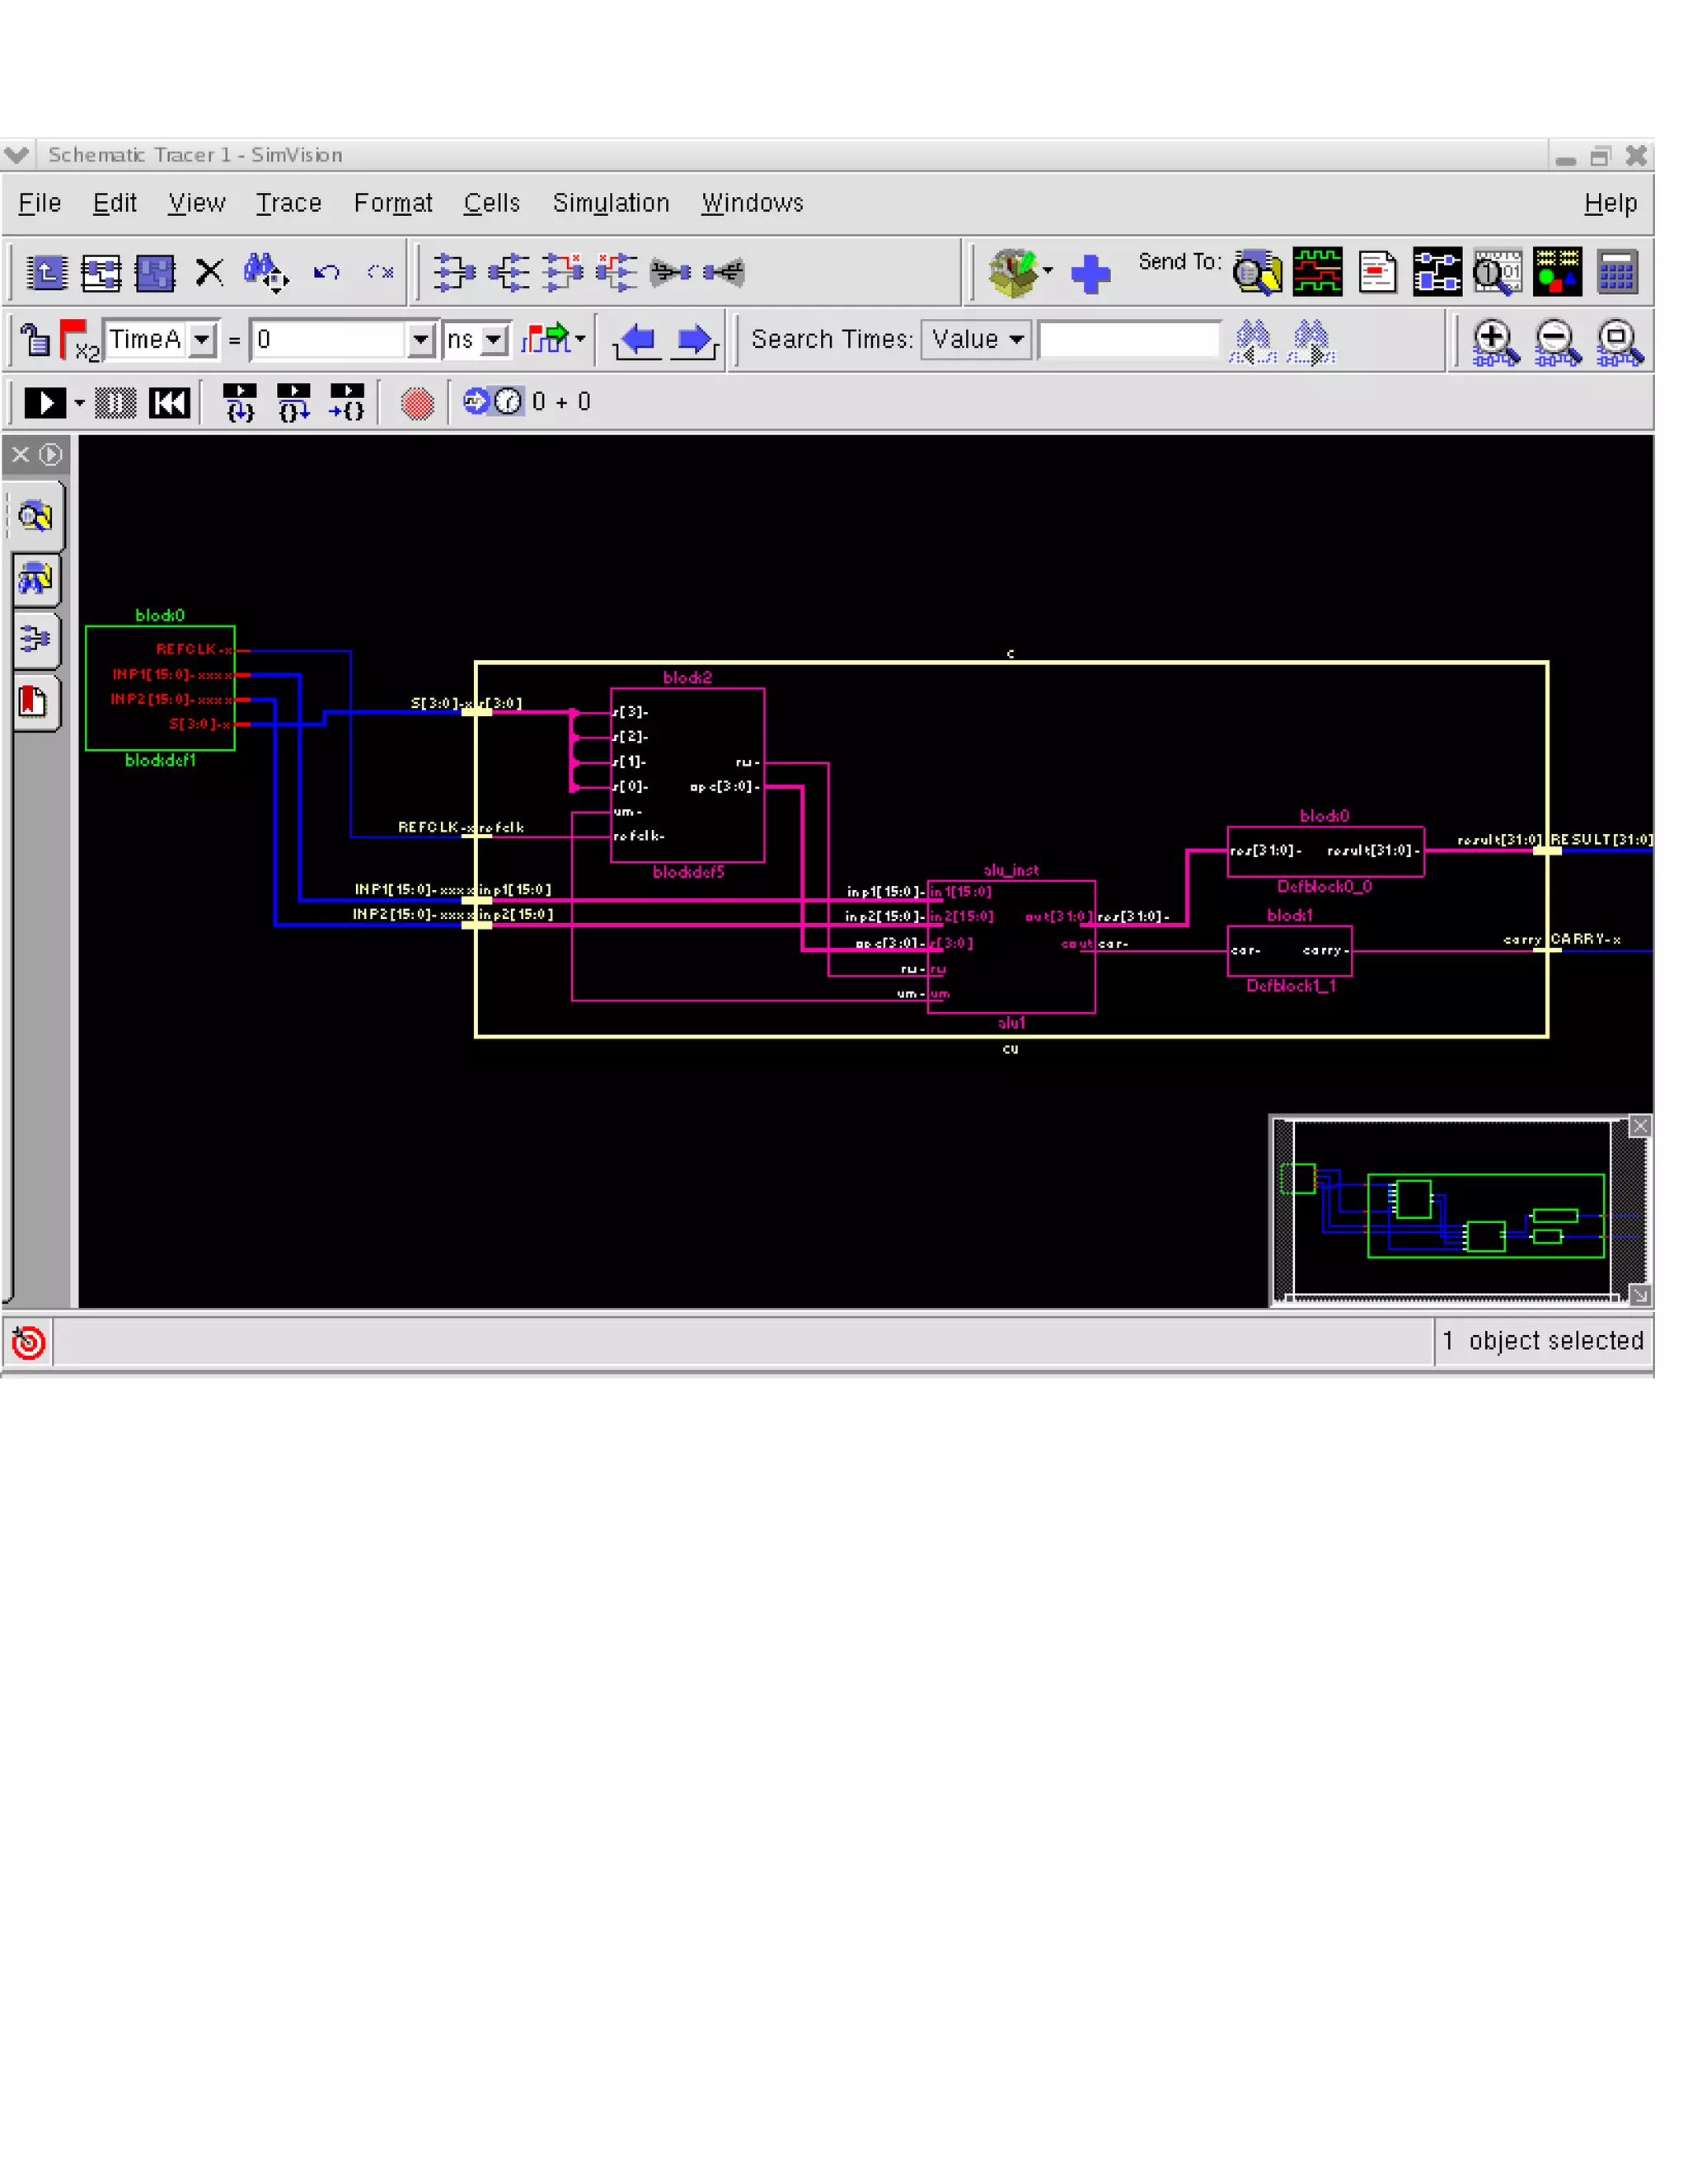Viewport: 1688px width, 2184px height.
Task: Click the sidebar red bookmark icon
Action: pyautogui.click(x=34, y=702)
